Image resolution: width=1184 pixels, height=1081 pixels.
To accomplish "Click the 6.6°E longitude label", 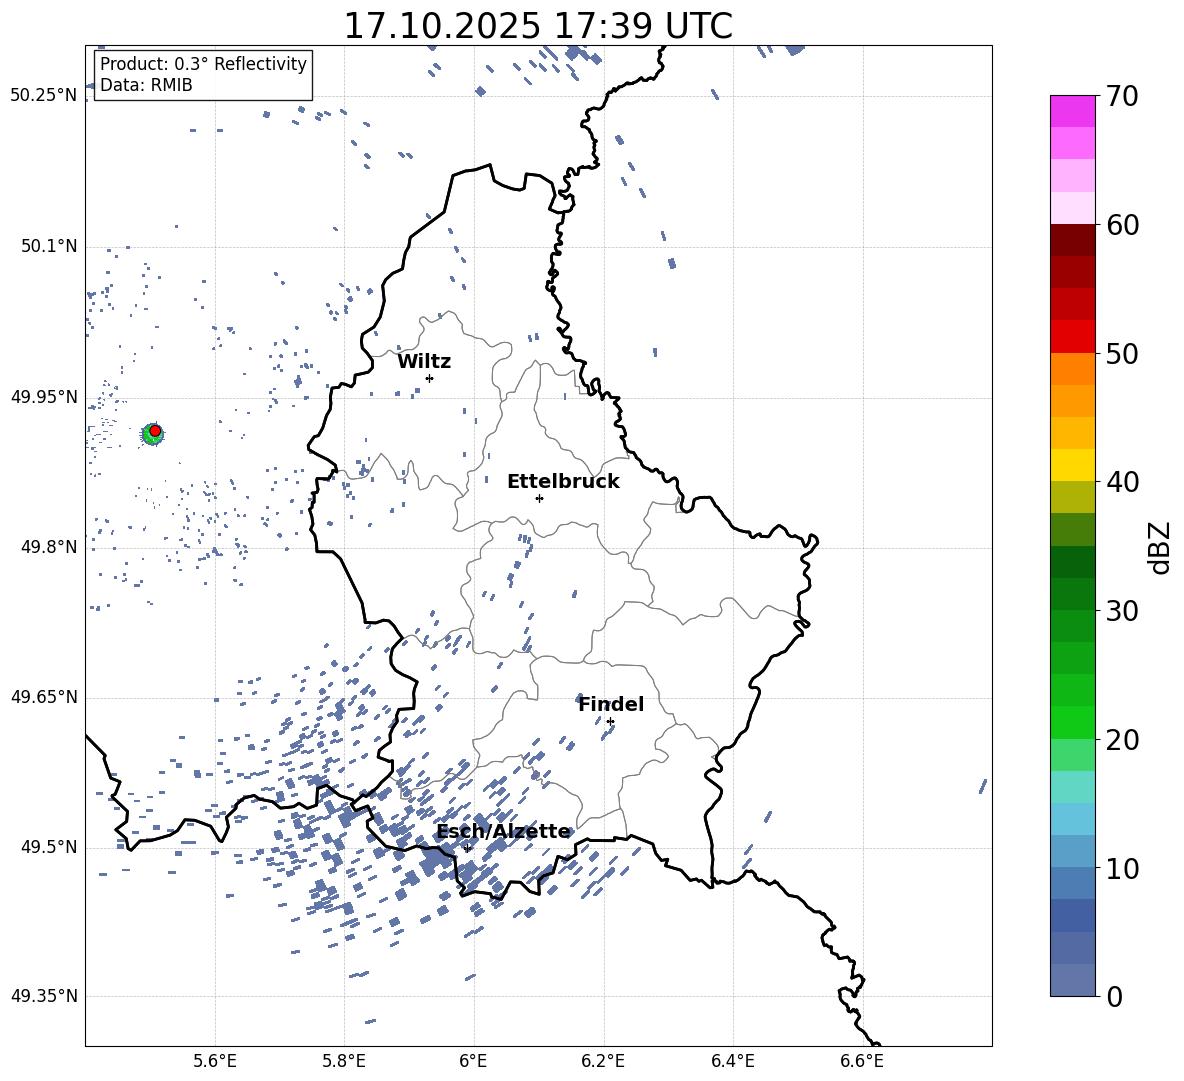I will point(862,1061).
